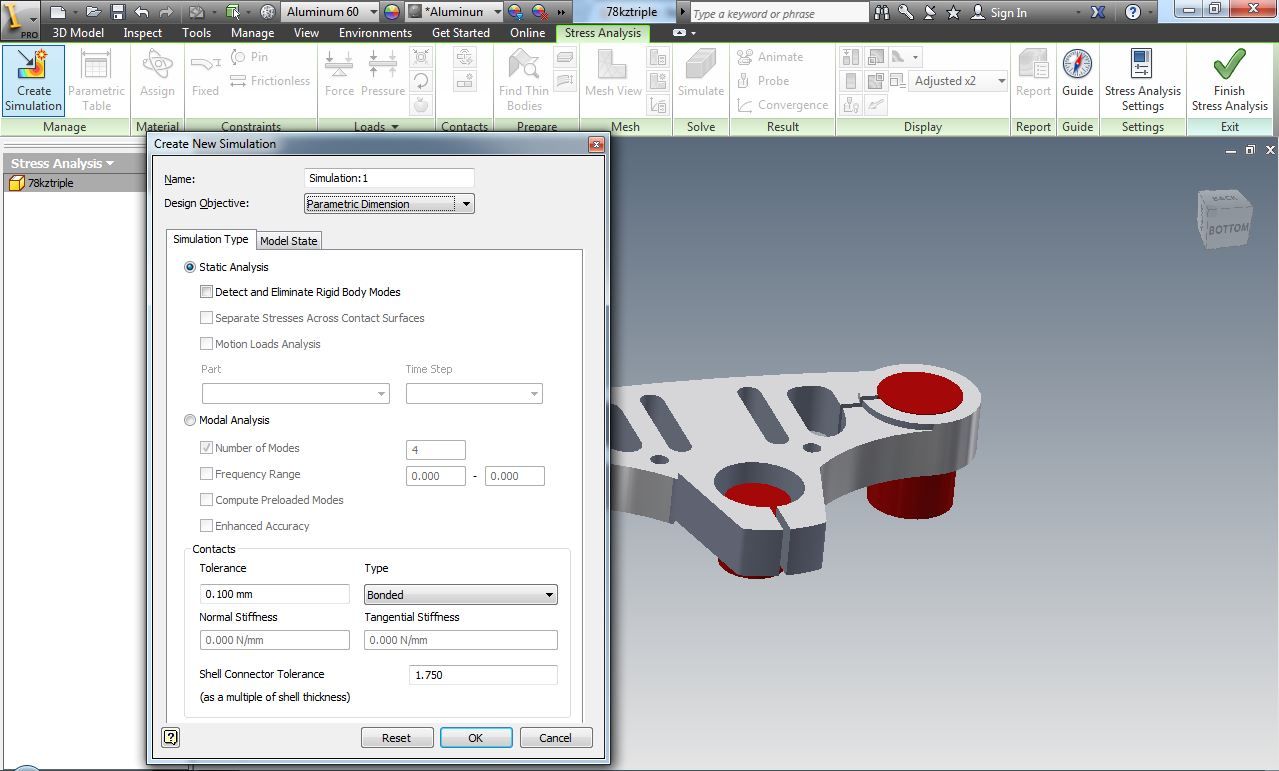Switch to the Model State tab
Viewport: 1279px width, 771px height.
[x=288, y=240]
